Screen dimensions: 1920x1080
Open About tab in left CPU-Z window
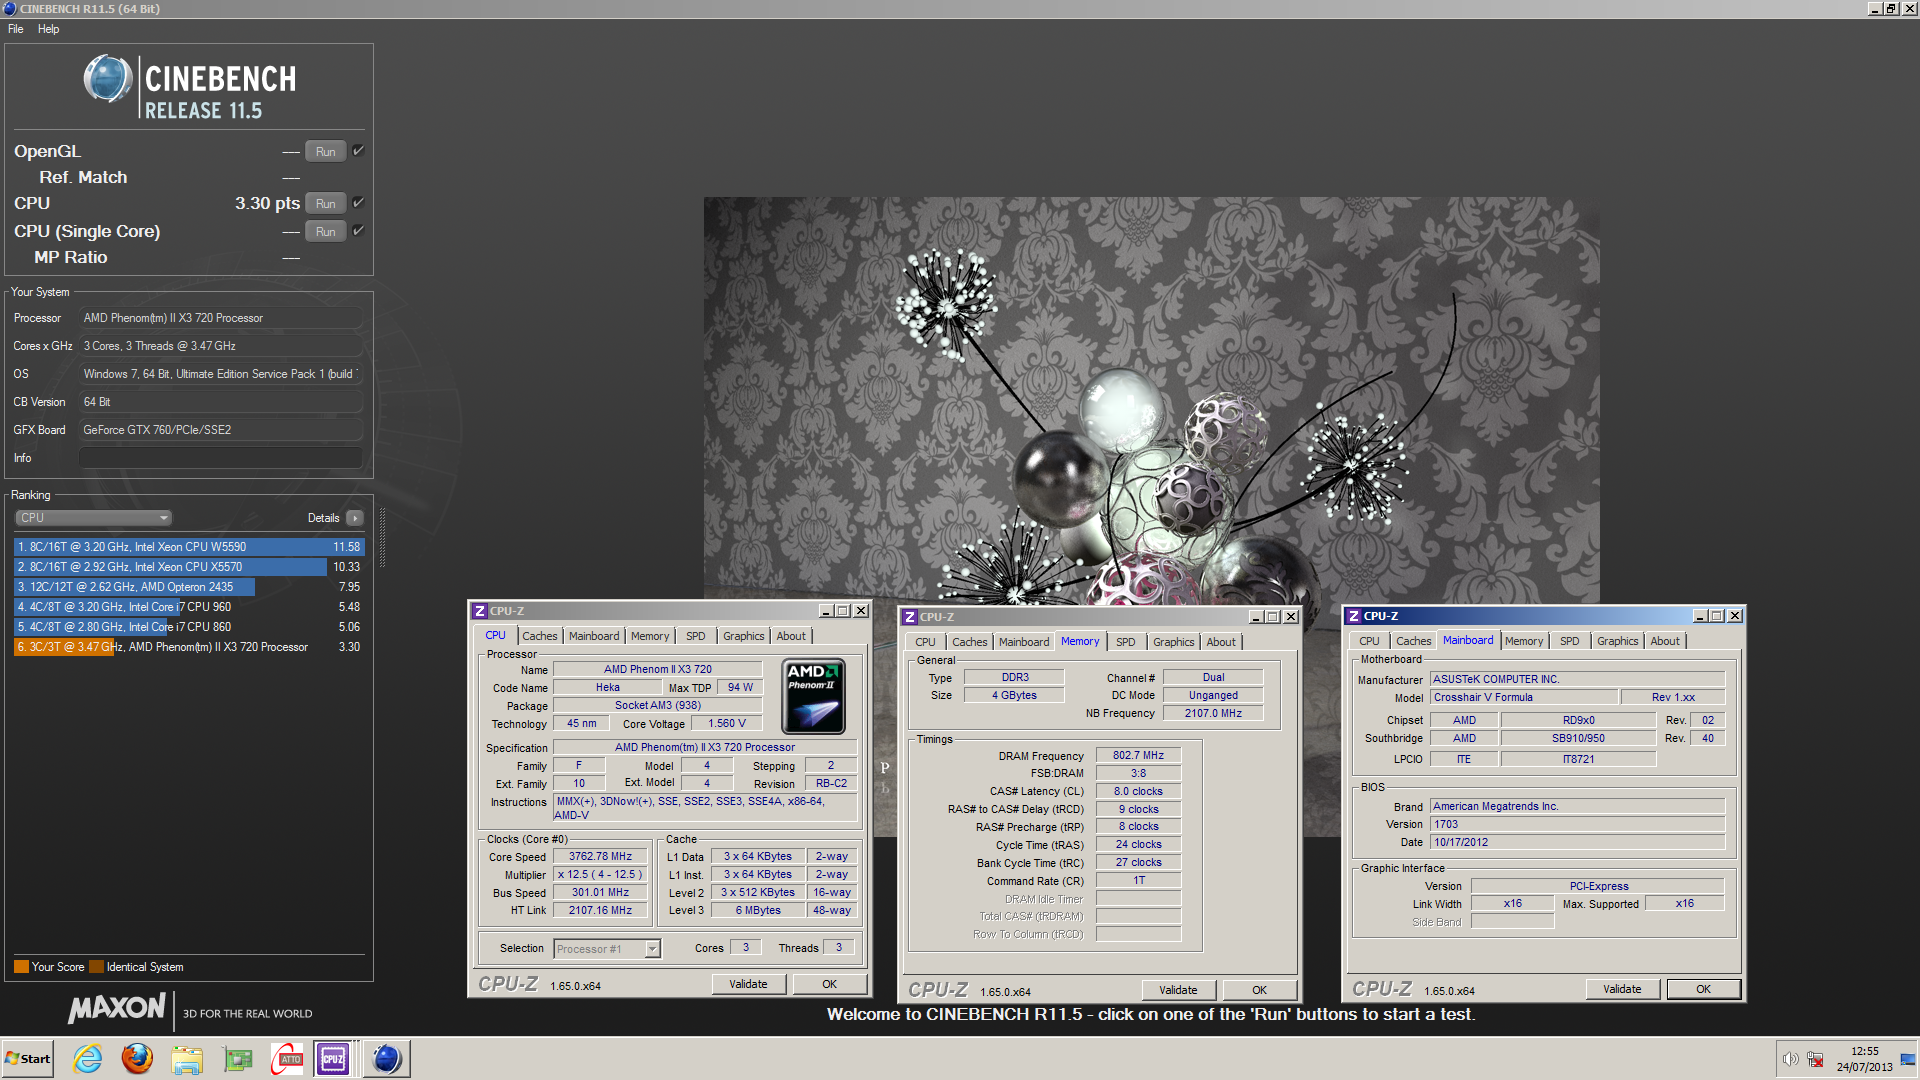791,636
